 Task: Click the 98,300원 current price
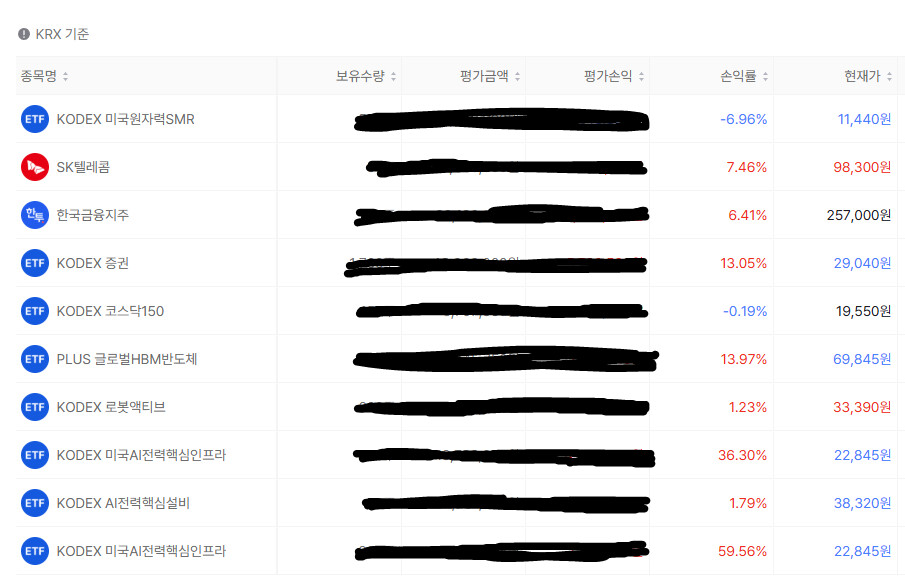pos(862,167)
